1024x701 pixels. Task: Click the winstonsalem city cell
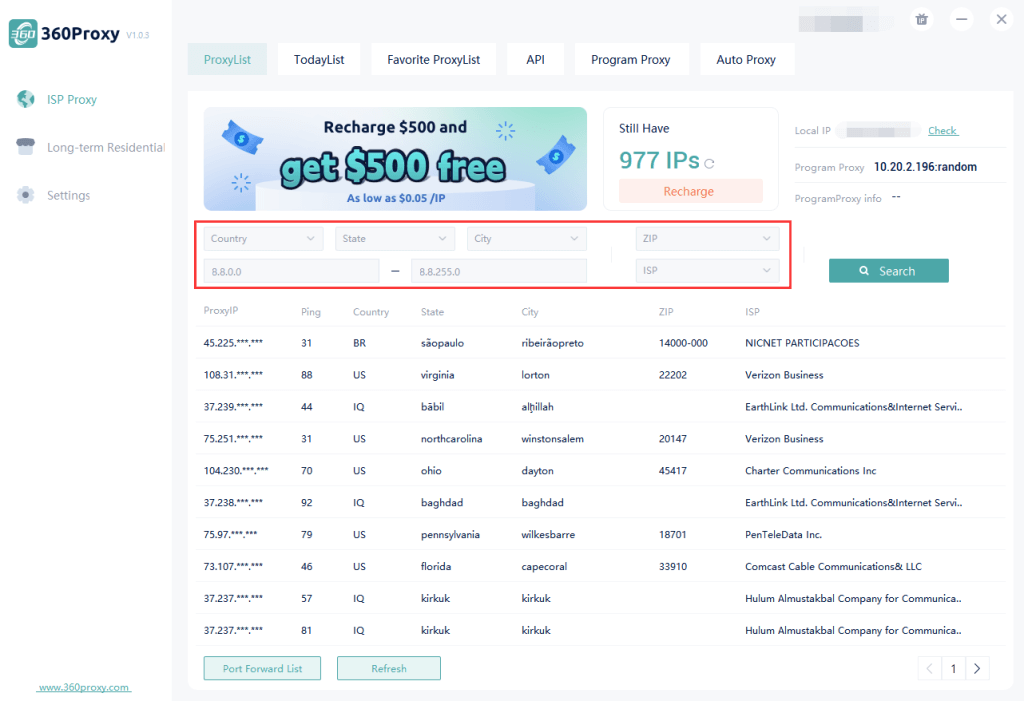[552, 438]
